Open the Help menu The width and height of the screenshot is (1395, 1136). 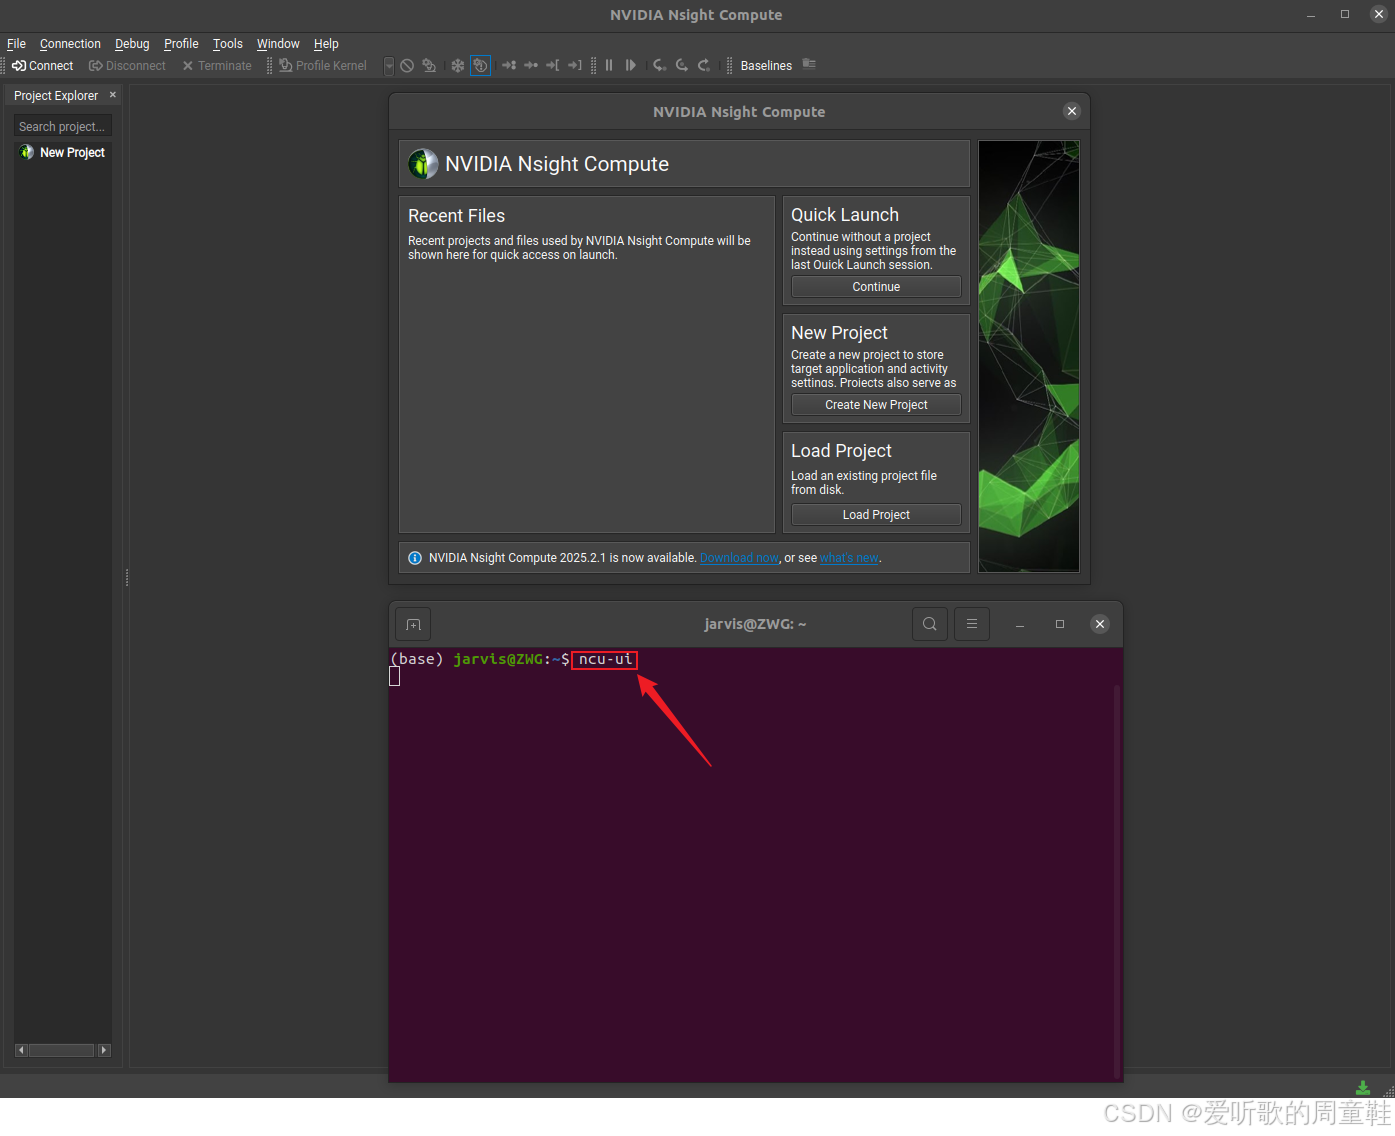tap(326, 44)
